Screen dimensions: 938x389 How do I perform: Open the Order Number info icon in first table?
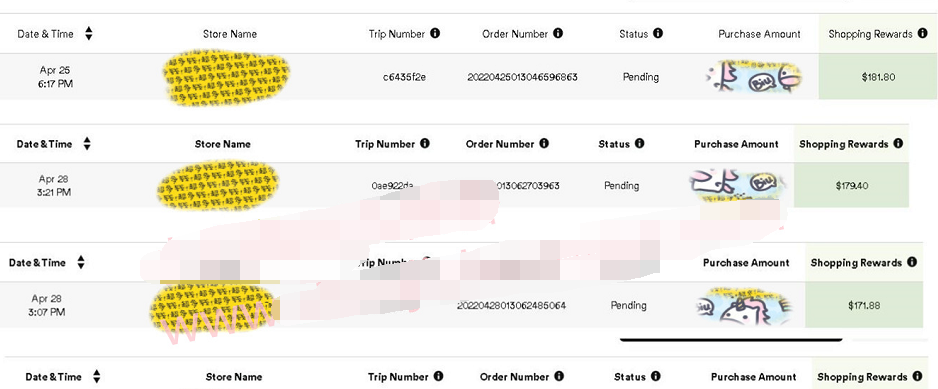pos(558,34)
